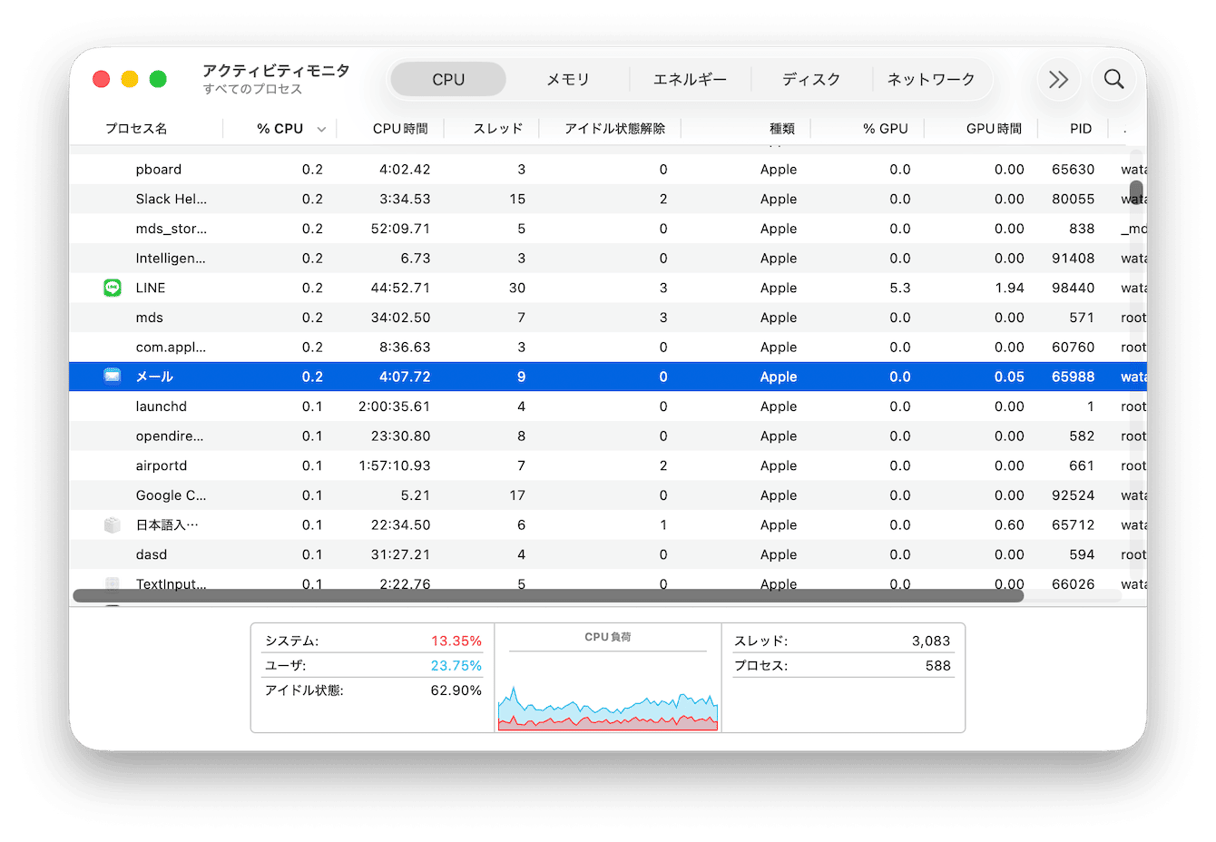Click the メール (Mail) app icon
The width and height of the screenshot is (1216, 842).
(112, 376)
